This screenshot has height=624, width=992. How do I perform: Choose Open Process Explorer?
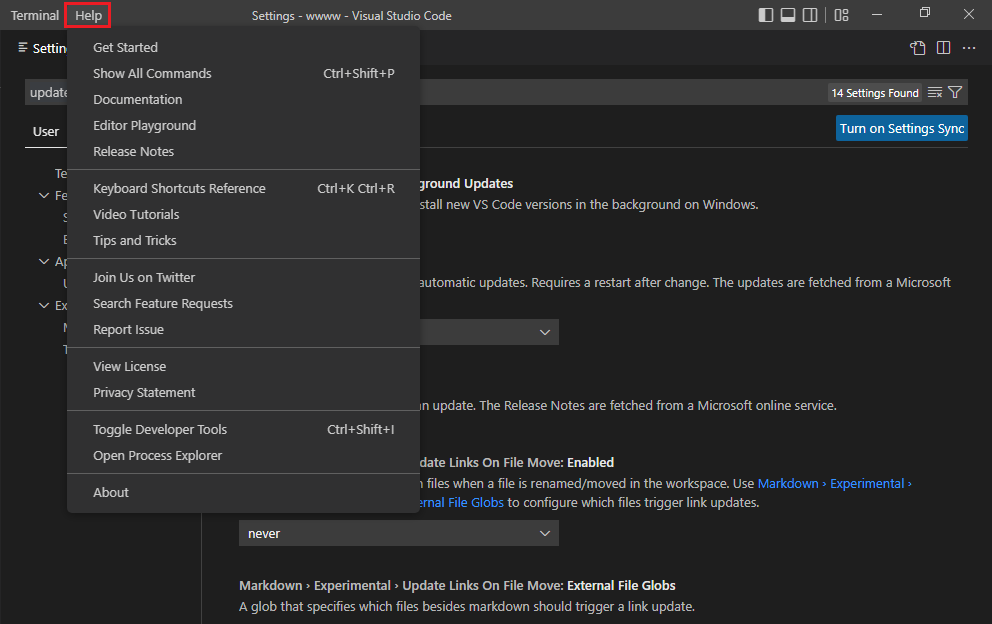(244, 455)
